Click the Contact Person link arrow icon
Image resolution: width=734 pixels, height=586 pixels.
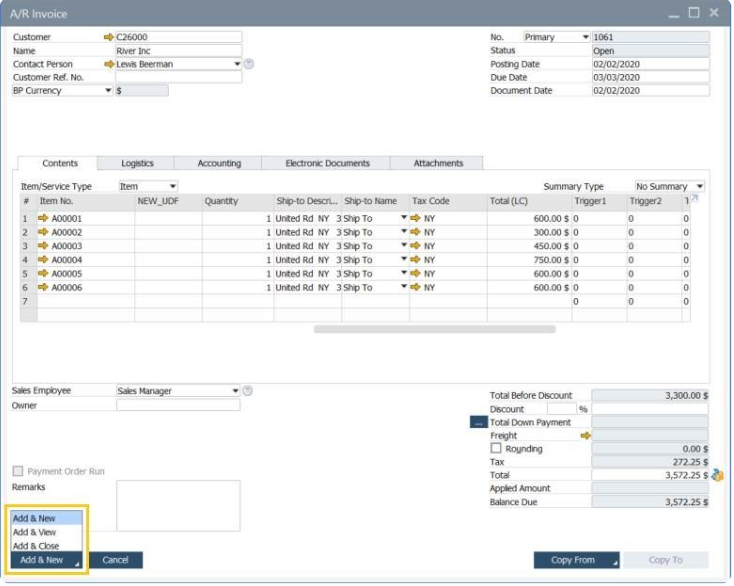pos(109,64)
